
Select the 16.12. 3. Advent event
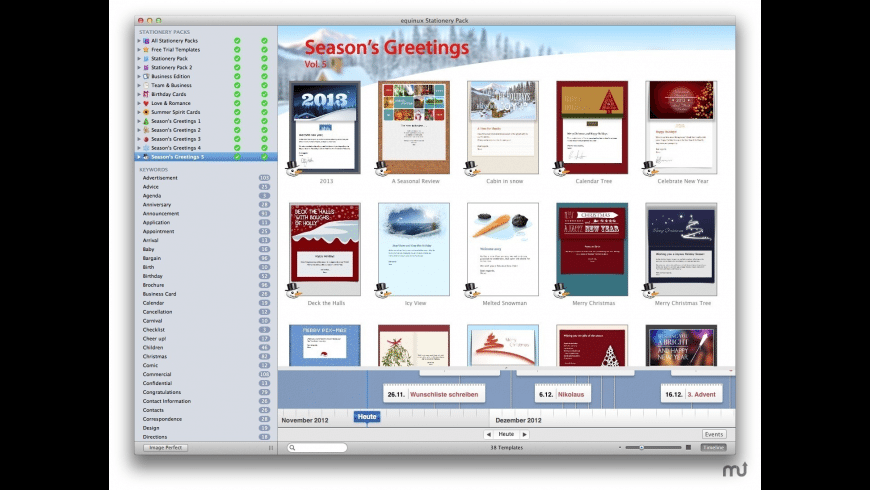pos(691,395)
